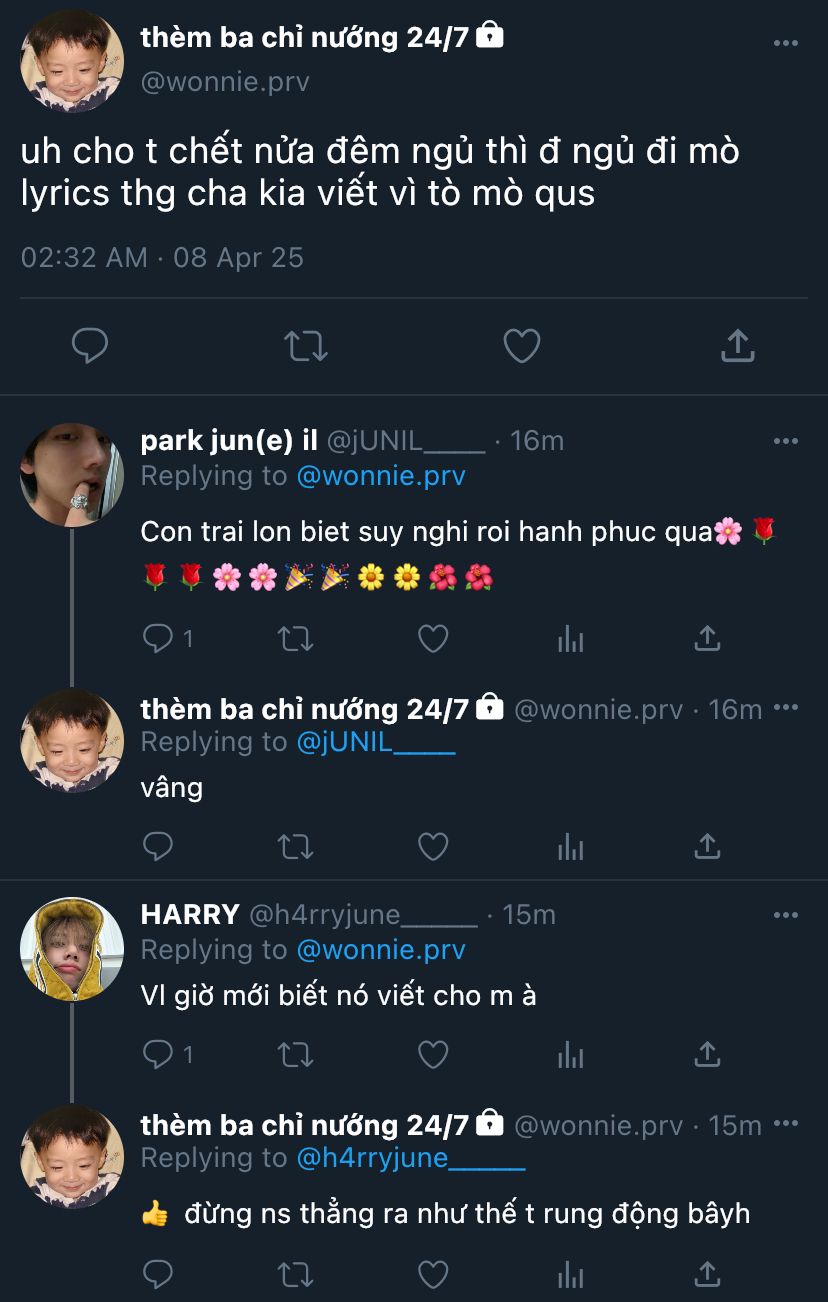Screen dimensions: 828x1302
Task: Like HARRY's reply to wonnie.prv
Action: 432,1053
